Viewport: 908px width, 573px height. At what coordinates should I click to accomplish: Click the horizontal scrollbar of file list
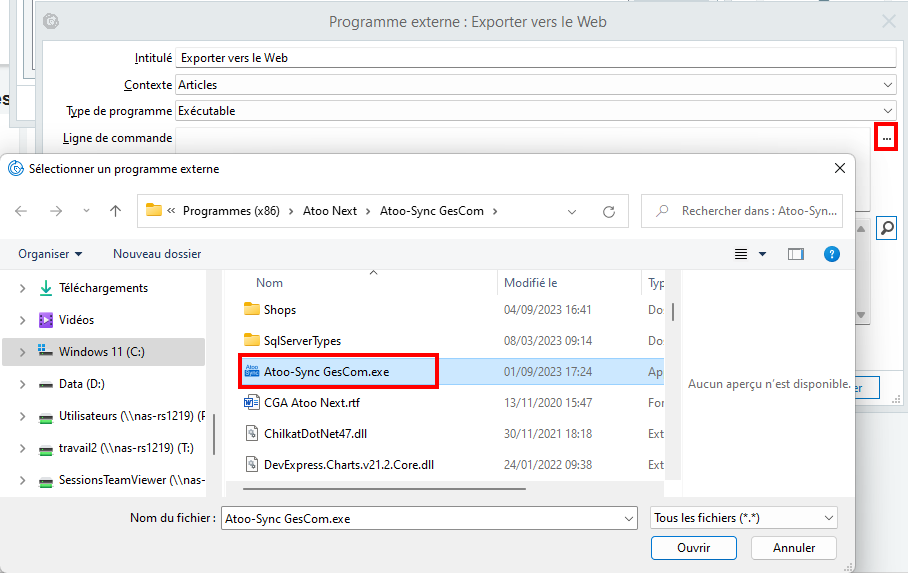pyautogui.click(x=384, y=489)
